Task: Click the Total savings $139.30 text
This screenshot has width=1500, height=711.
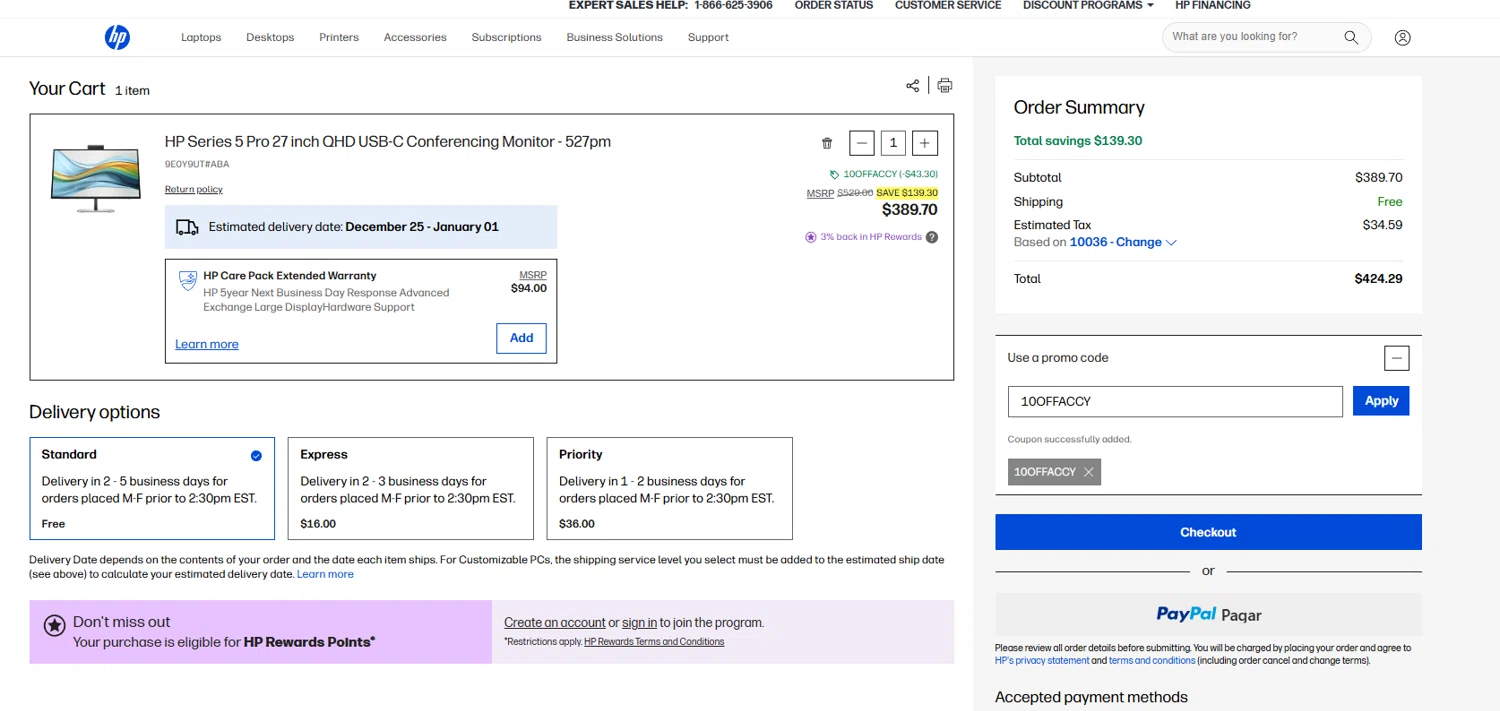Action: (x=1078, y=141)
